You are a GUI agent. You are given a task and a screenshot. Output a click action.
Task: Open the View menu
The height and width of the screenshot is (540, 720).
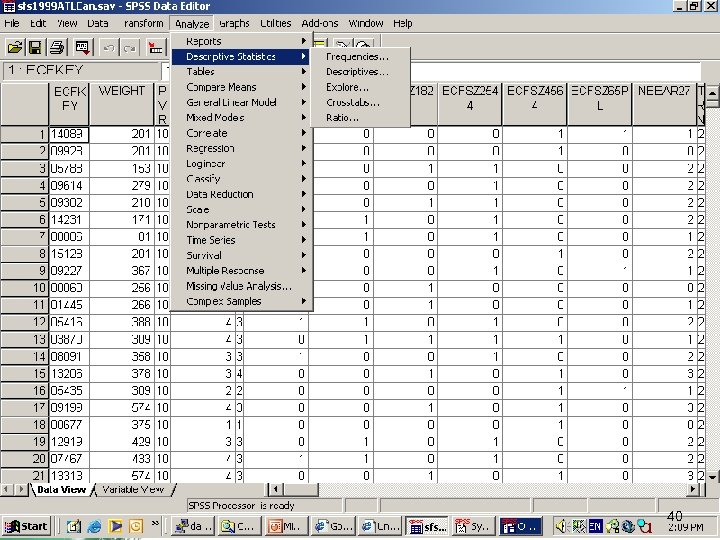pos(67,23)
